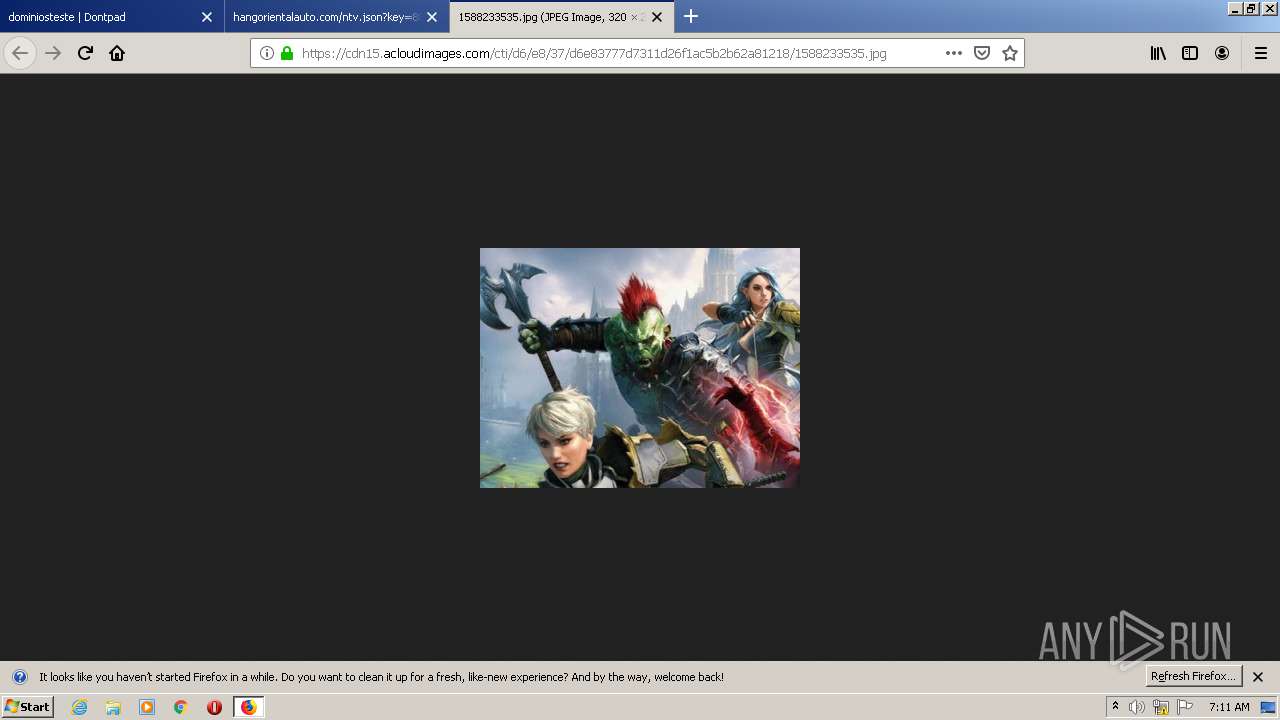Open a new tab with plus button
The image size is (1280, 720).
(x=690, y=16)
